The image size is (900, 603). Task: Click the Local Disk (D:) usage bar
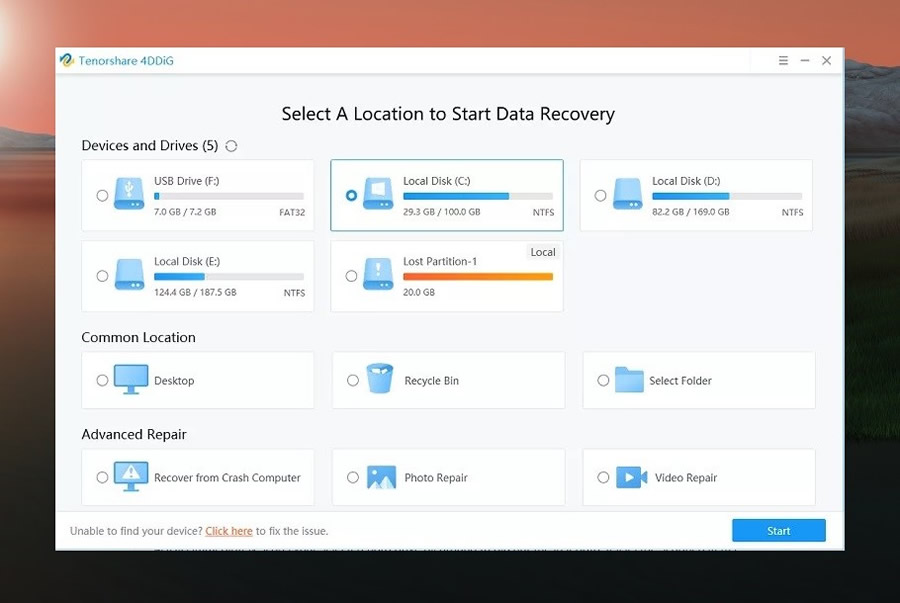click(x=727, y=196)
